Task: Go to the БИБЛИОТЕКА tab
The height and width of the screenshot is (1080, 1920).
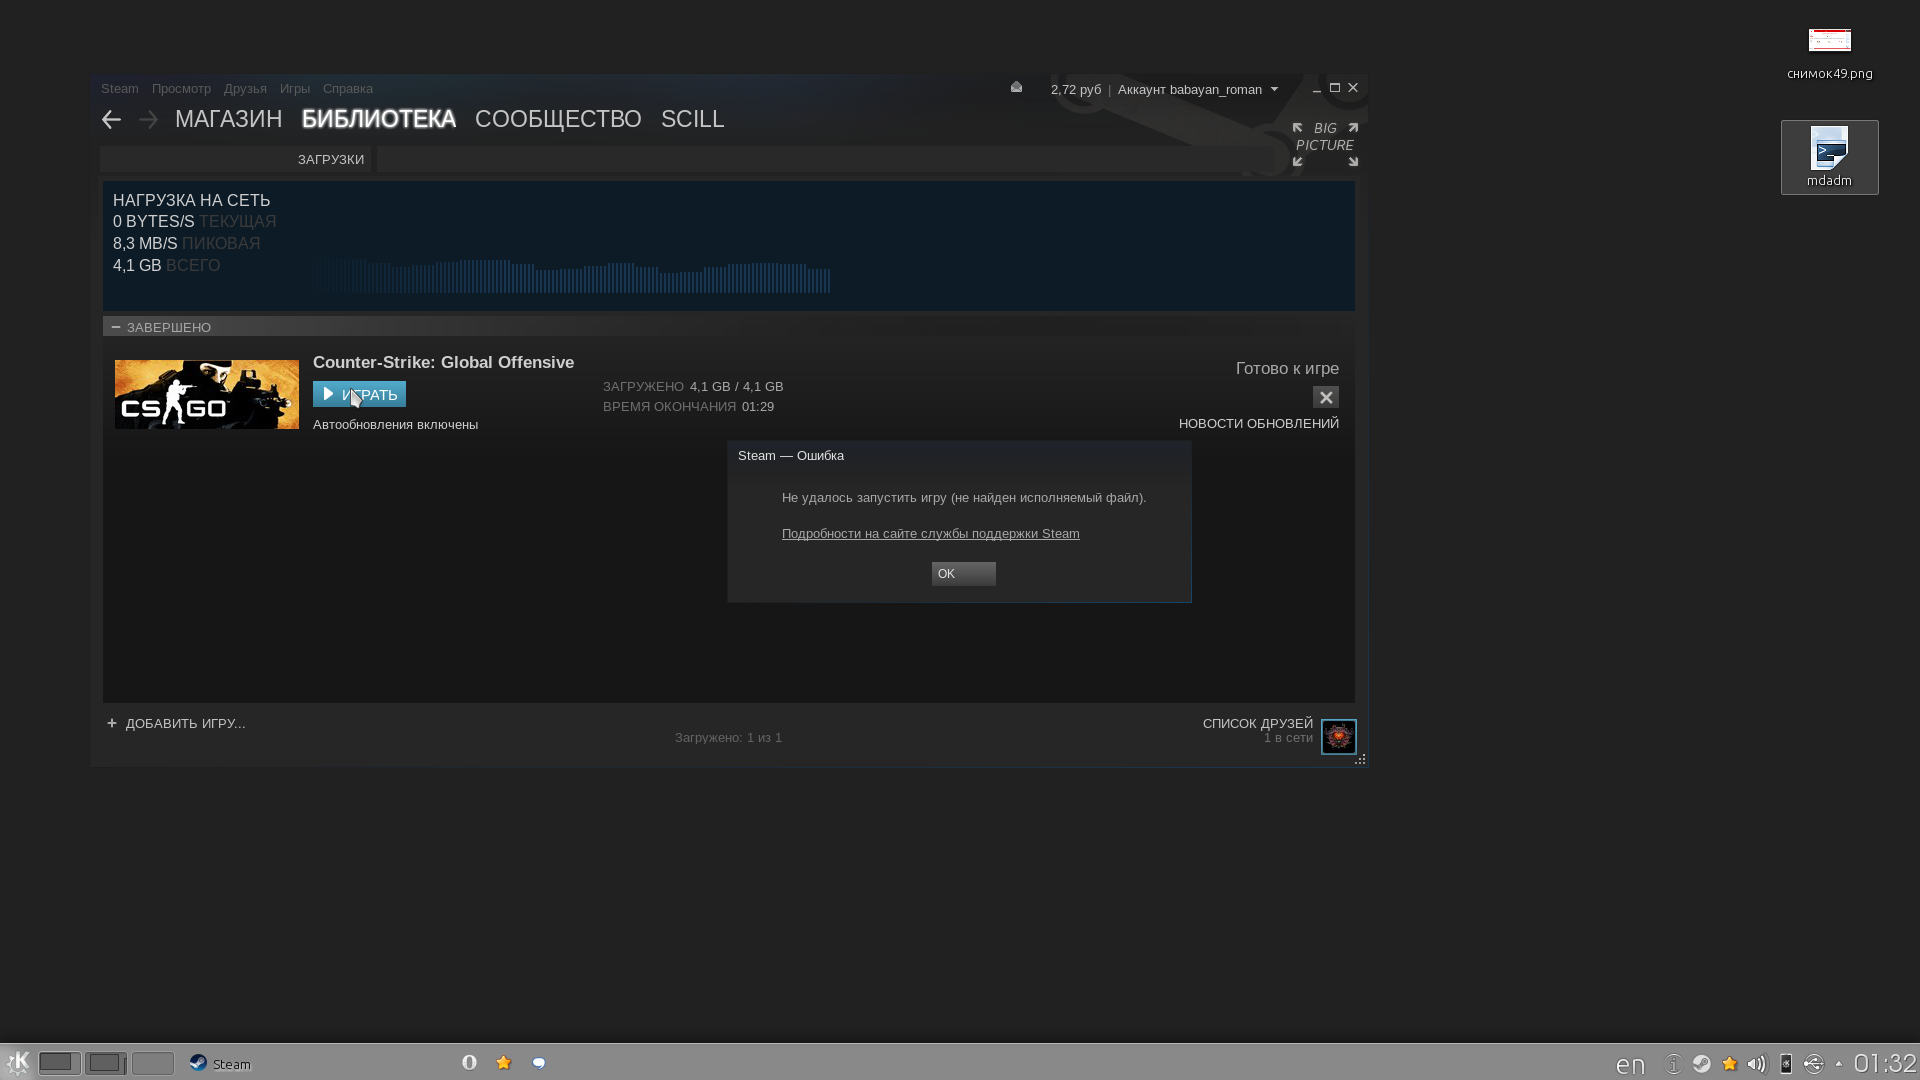Action: pyautogui.click(x=378, y=119)
